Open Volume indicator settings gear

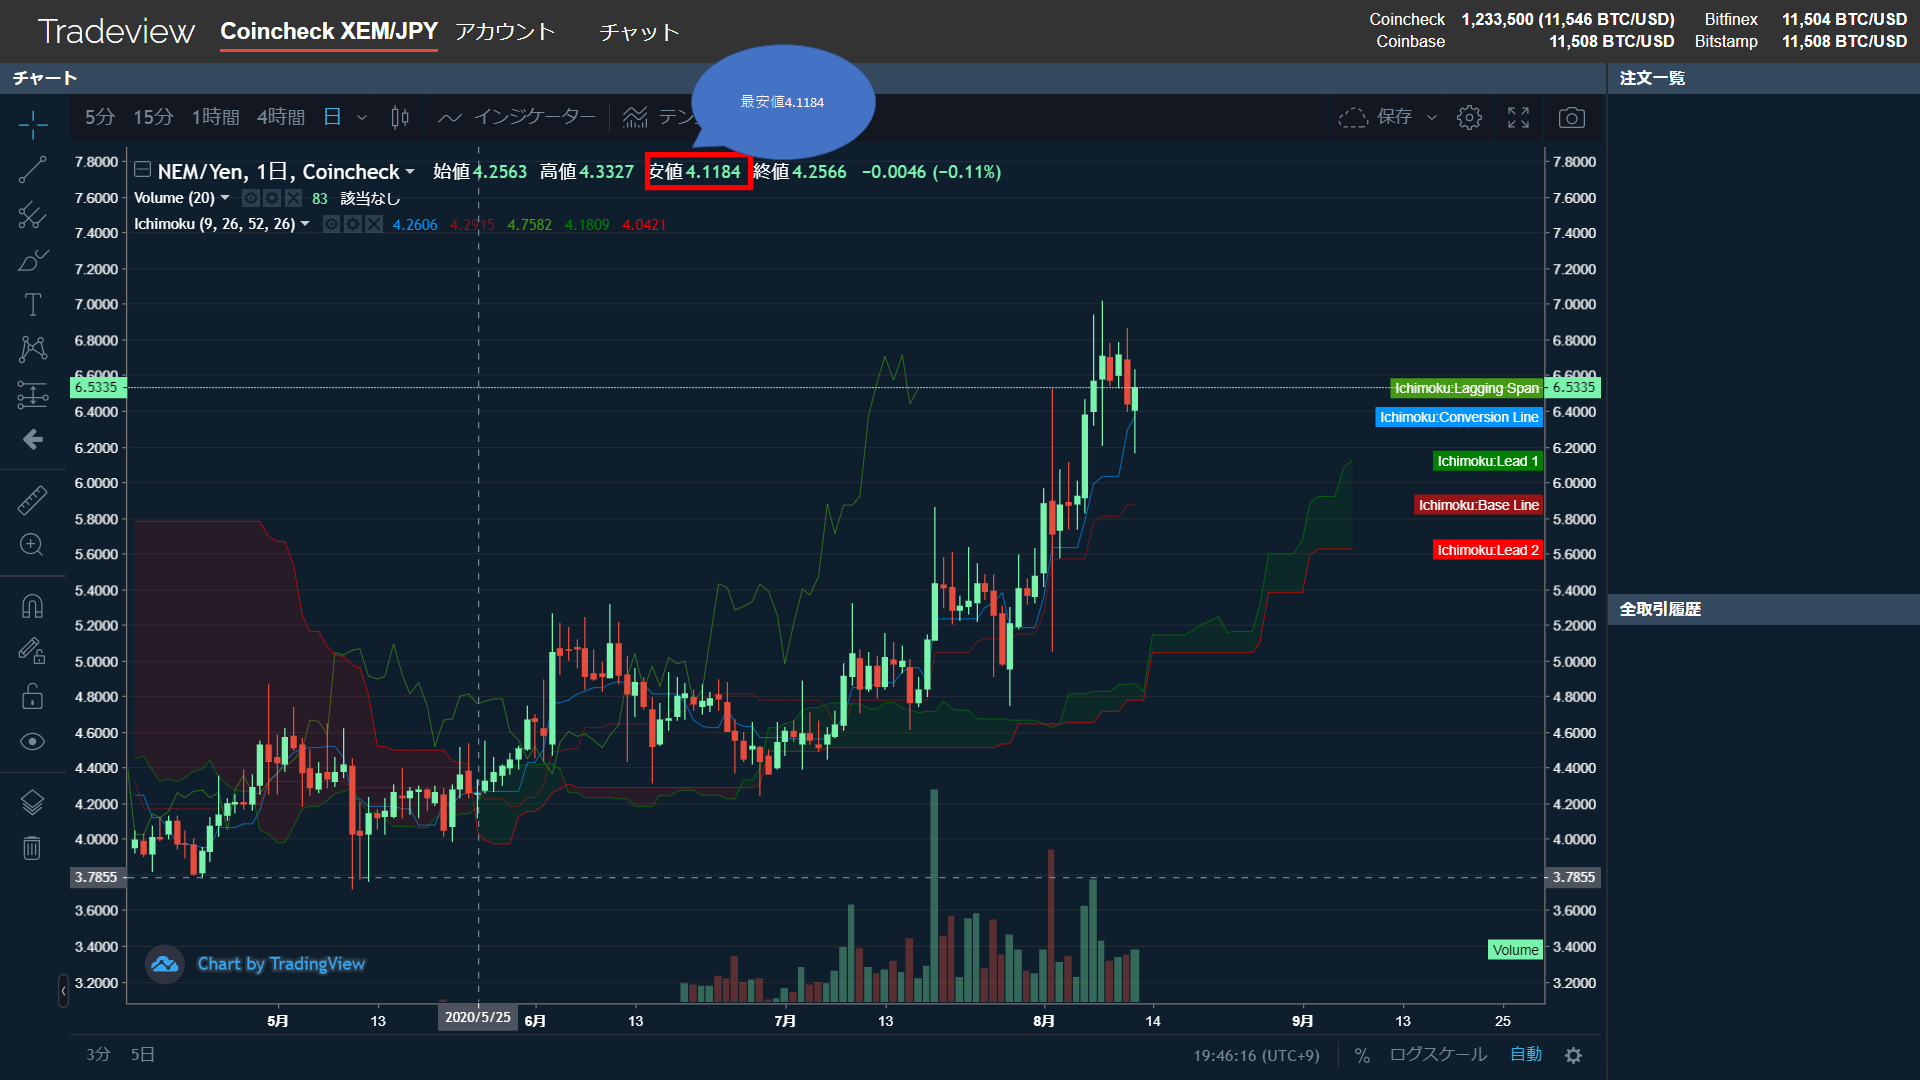(272, 198)
